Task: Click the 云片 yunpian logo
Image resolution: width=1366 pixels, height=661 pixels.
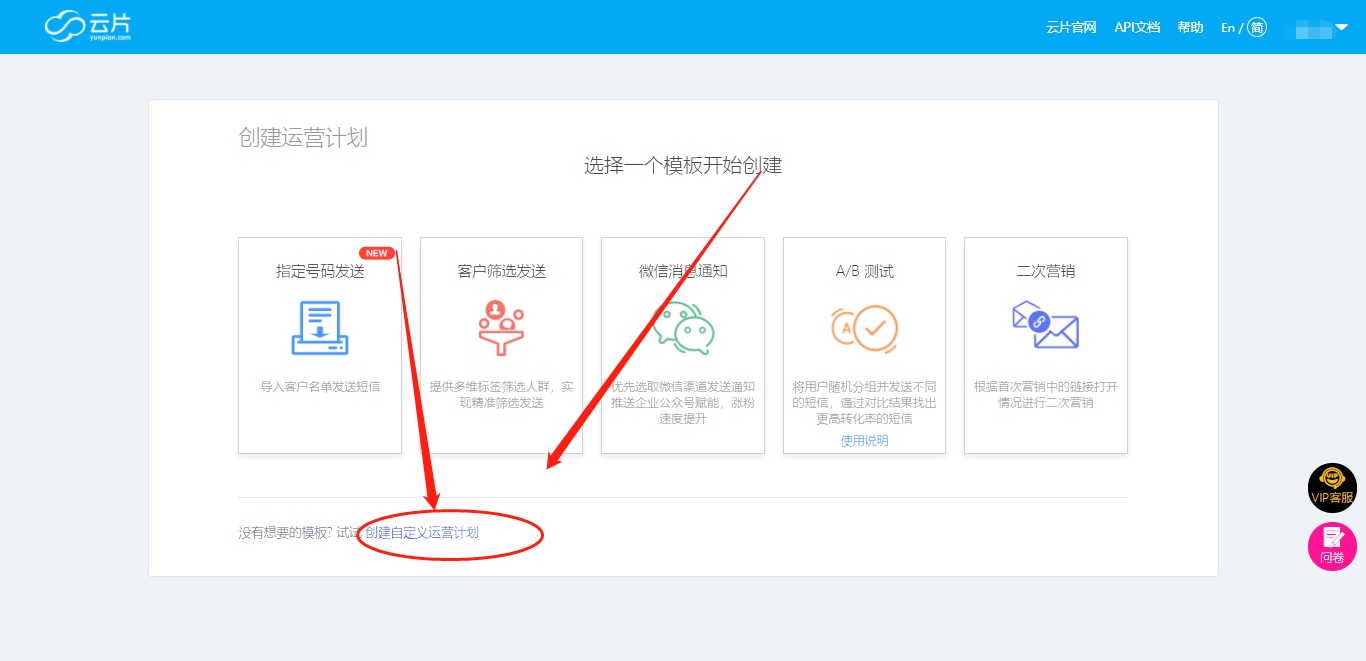Action: (88, 26)
